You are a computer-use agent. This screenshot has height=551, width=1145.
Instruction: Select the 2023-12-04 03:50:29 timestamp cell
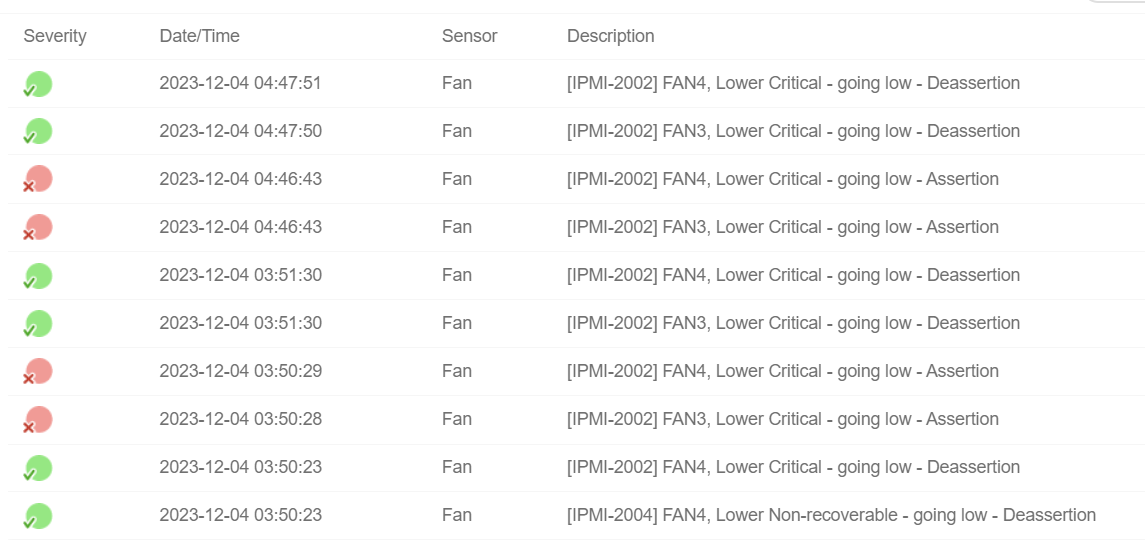[x=240, y=371]
